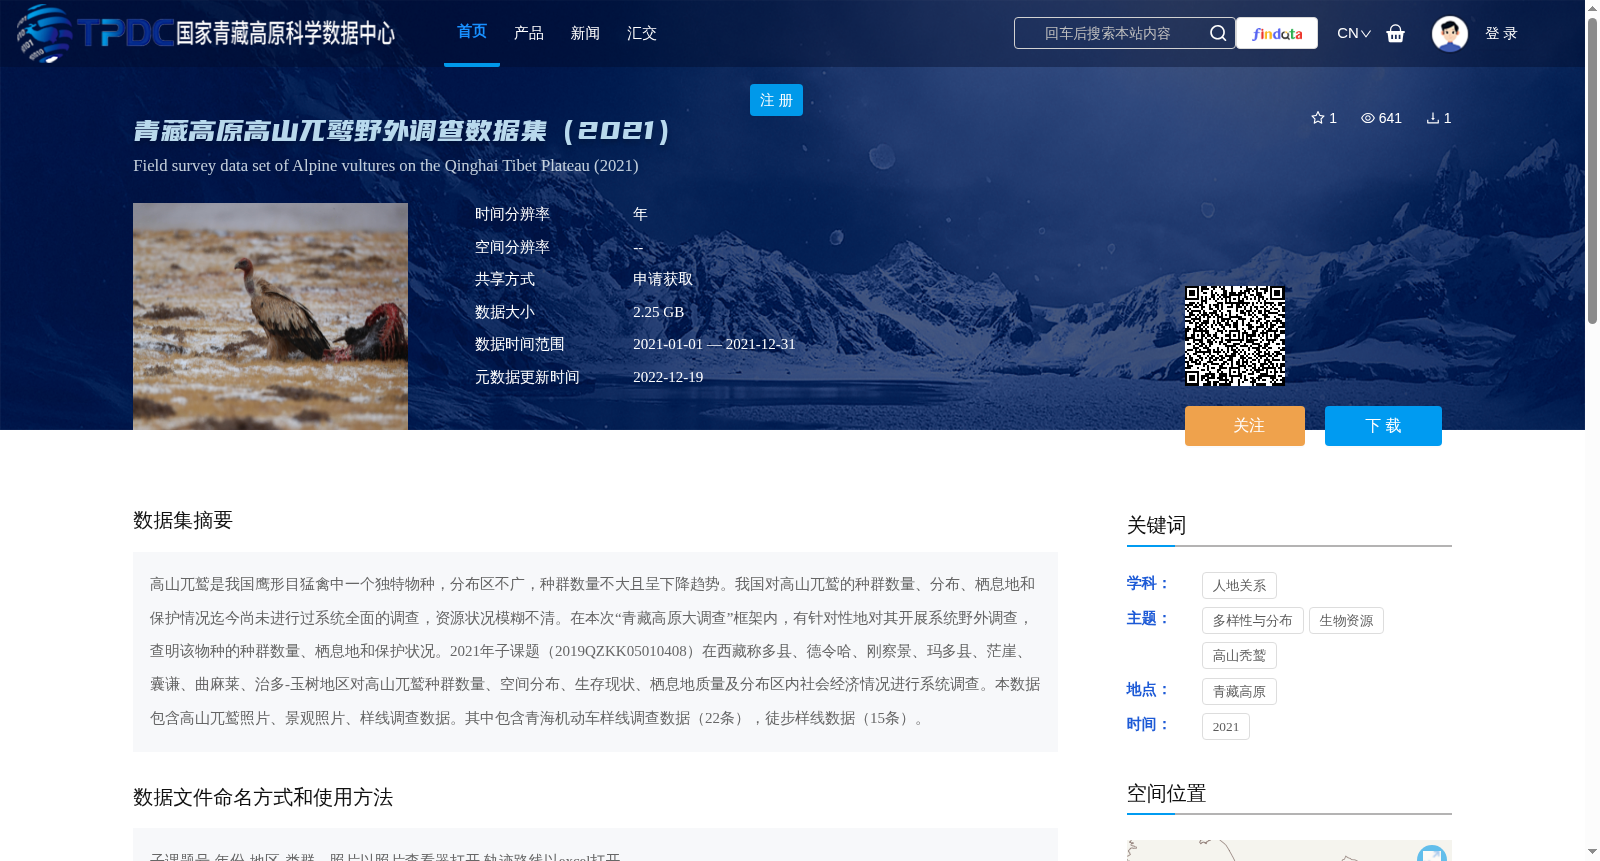Screen dimensions: 1600x861
Task: Click the search magnifier icon
Action: 1217,33
